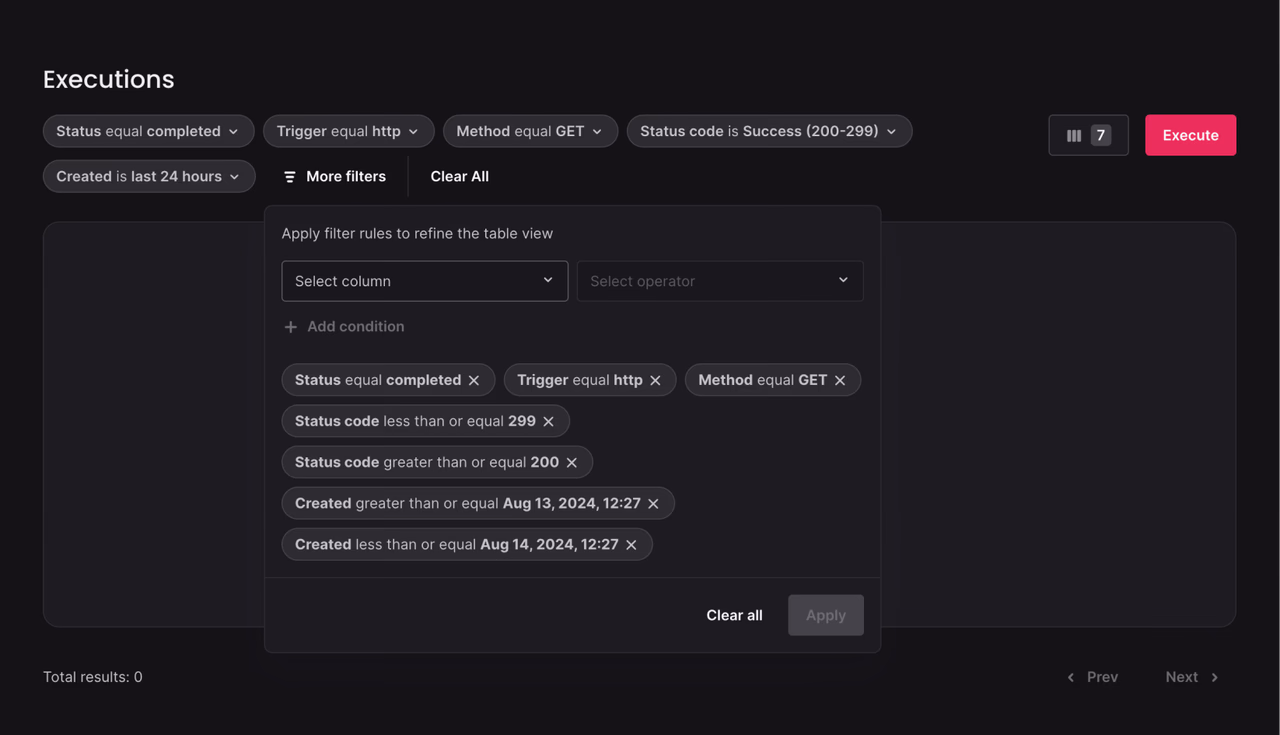Click the plus icon for Add condition
The height and width of the screenshot is (735, 1280).
point(291,327)
